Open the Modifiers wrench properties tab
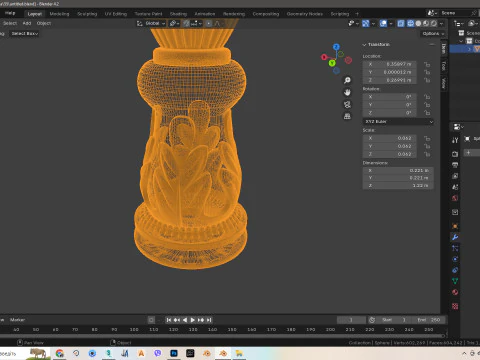This screenshot has width=480, height=360. [455, 237]
